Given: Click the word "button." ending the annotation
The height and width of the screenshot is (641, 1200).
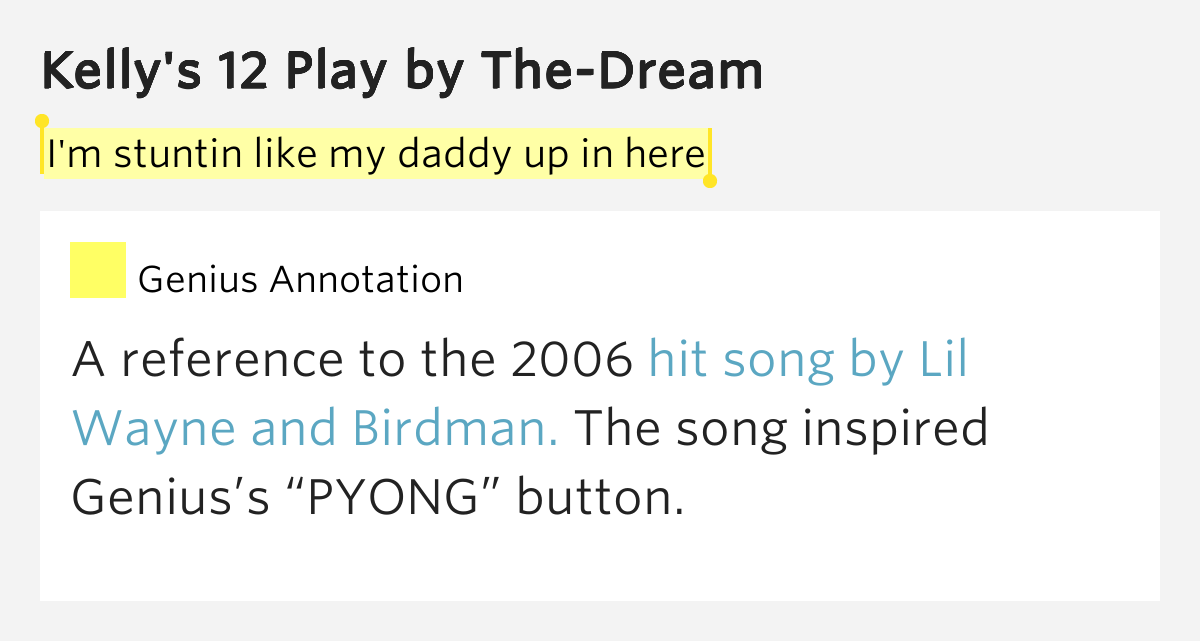Looking at the screenshot, I should (600, 497).
